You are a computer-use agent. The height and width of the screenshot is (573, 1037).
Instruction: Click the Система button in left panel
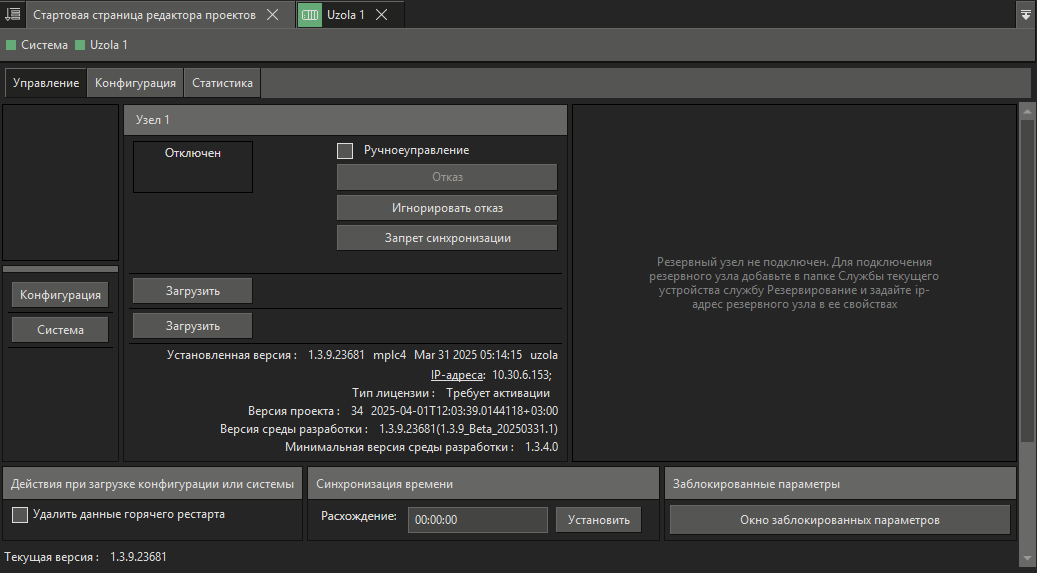click(60, 330)
